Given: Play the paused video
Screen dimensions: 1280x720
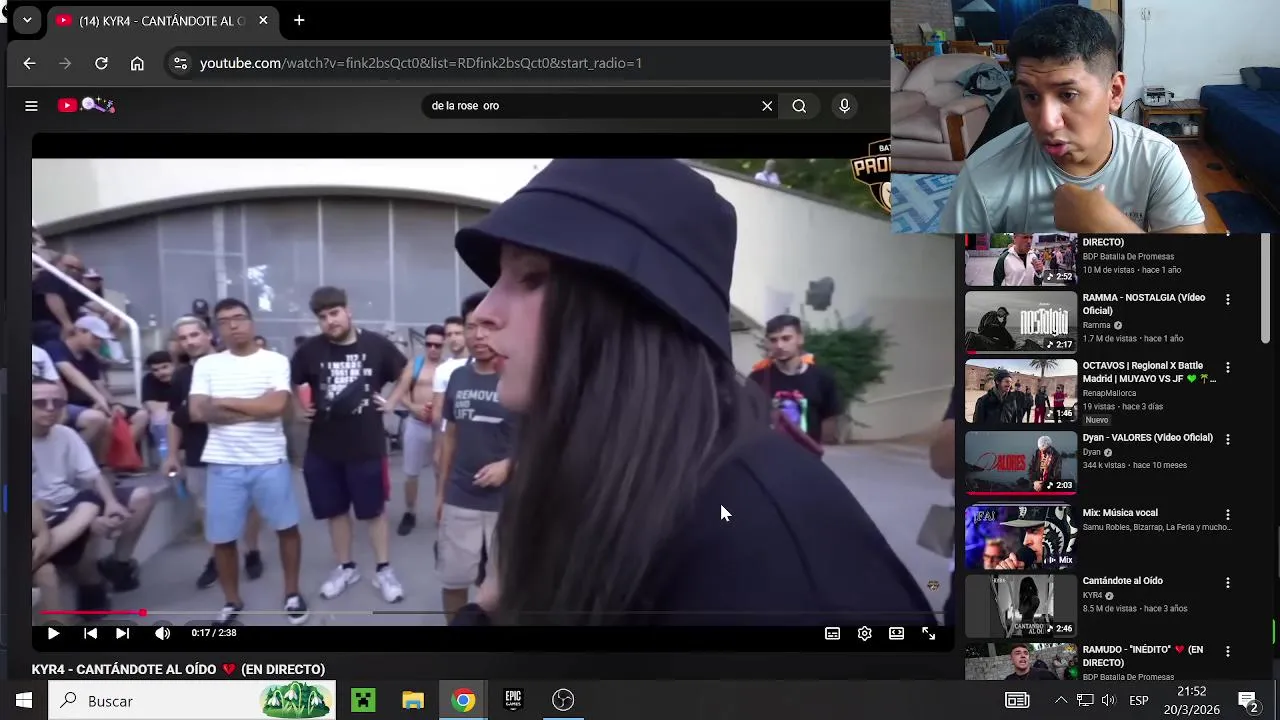Looking at the screenshot, I should tap(53, 633).
